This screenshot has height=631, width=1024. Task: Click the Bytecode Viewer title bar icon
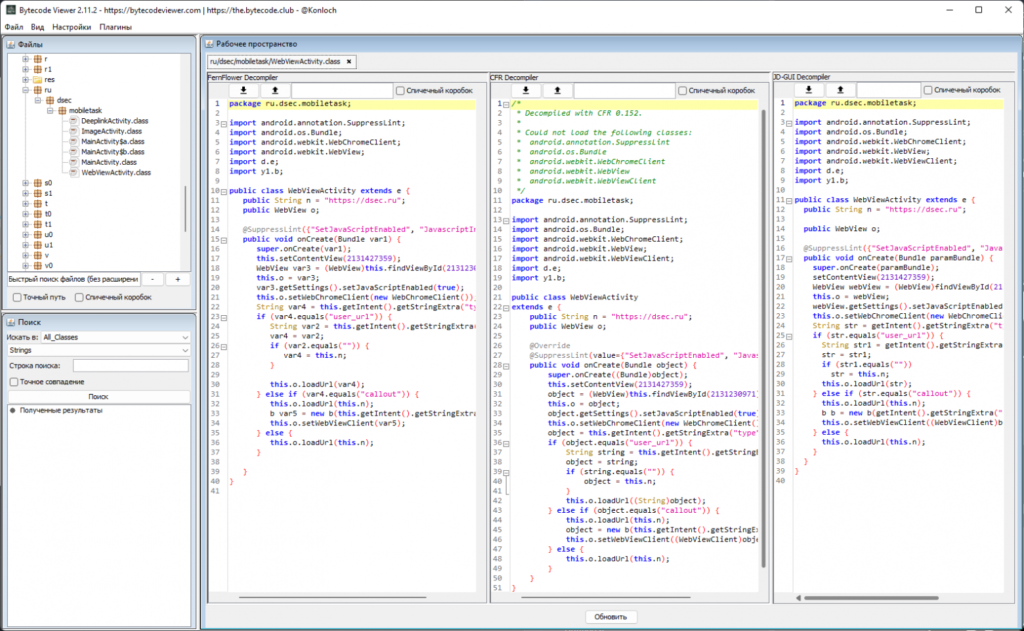coord(10,10)
